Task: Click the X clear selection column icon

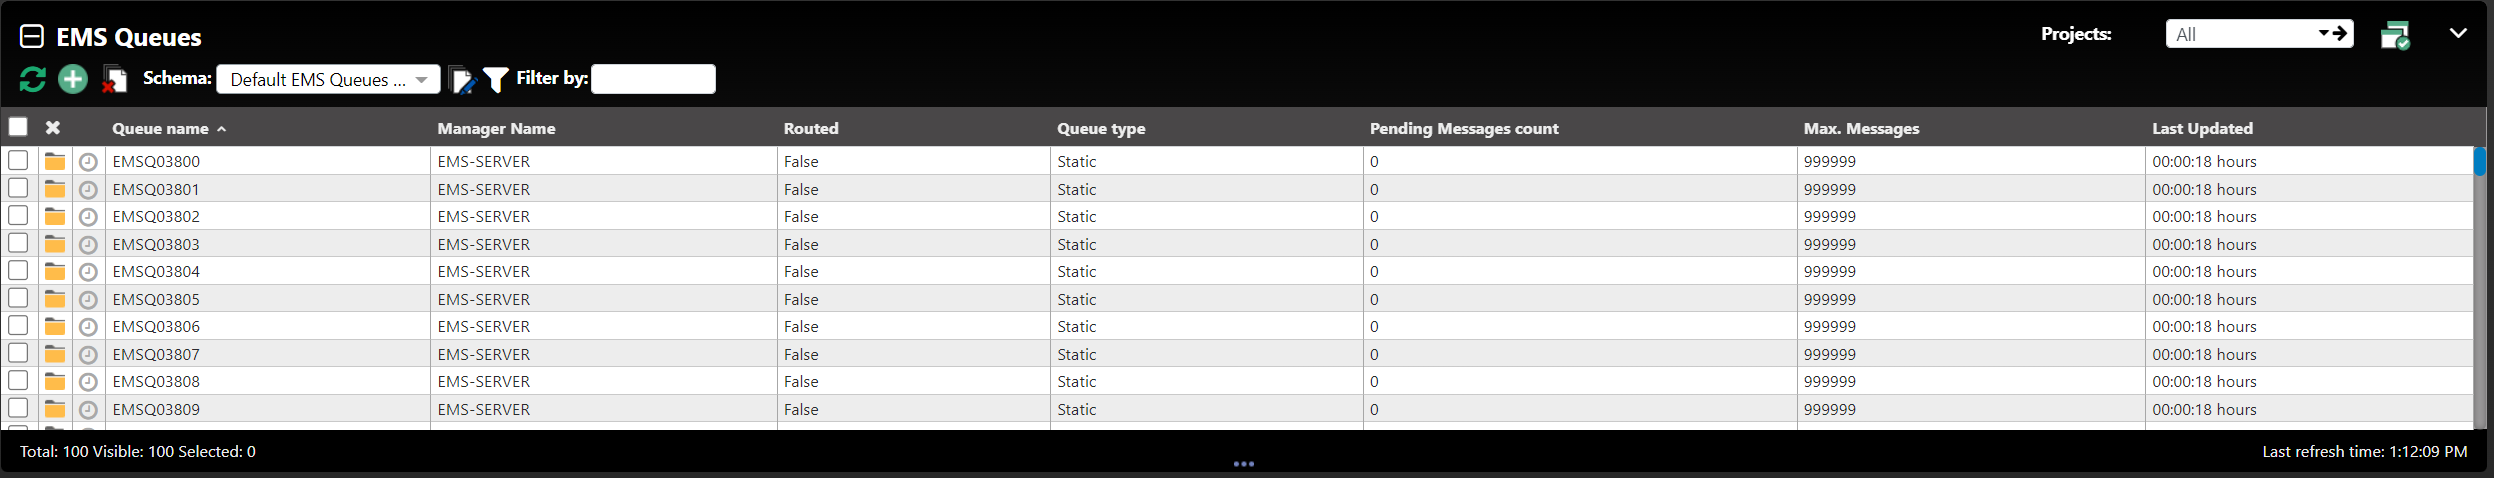Action: 53,127
